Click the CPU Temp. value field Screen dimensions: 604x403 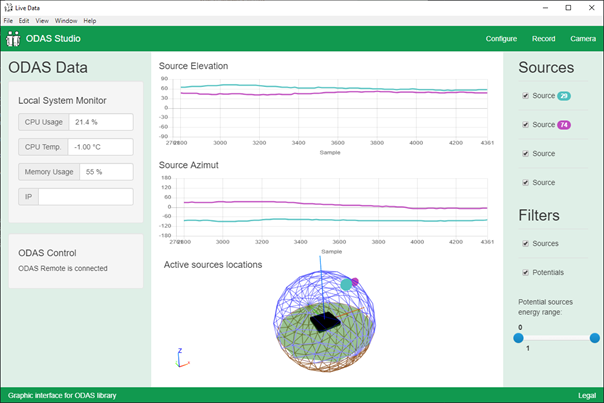[101, 147]
